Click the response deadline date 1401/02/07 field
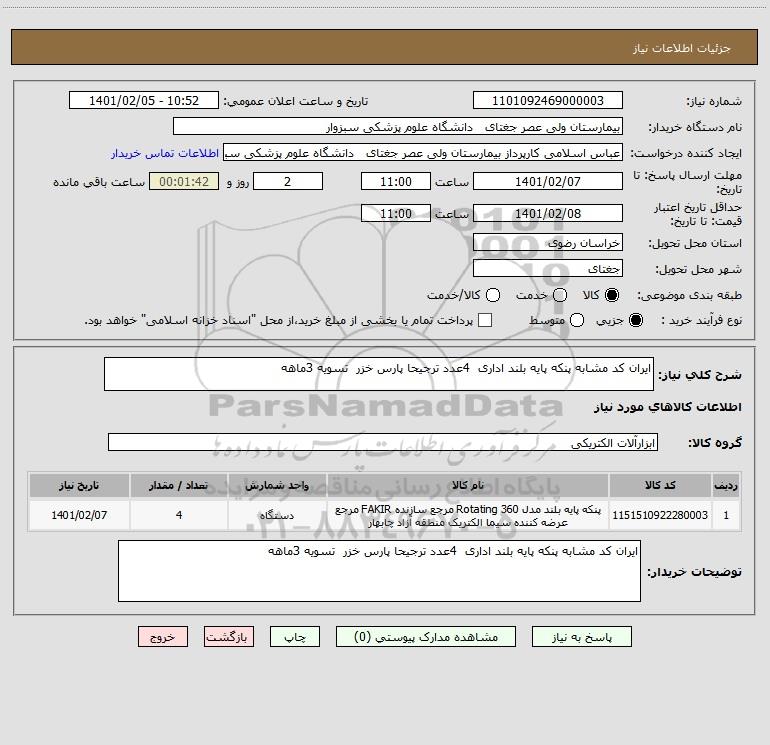Viewport: 770px width, 745px height. (x=548, y=181)
